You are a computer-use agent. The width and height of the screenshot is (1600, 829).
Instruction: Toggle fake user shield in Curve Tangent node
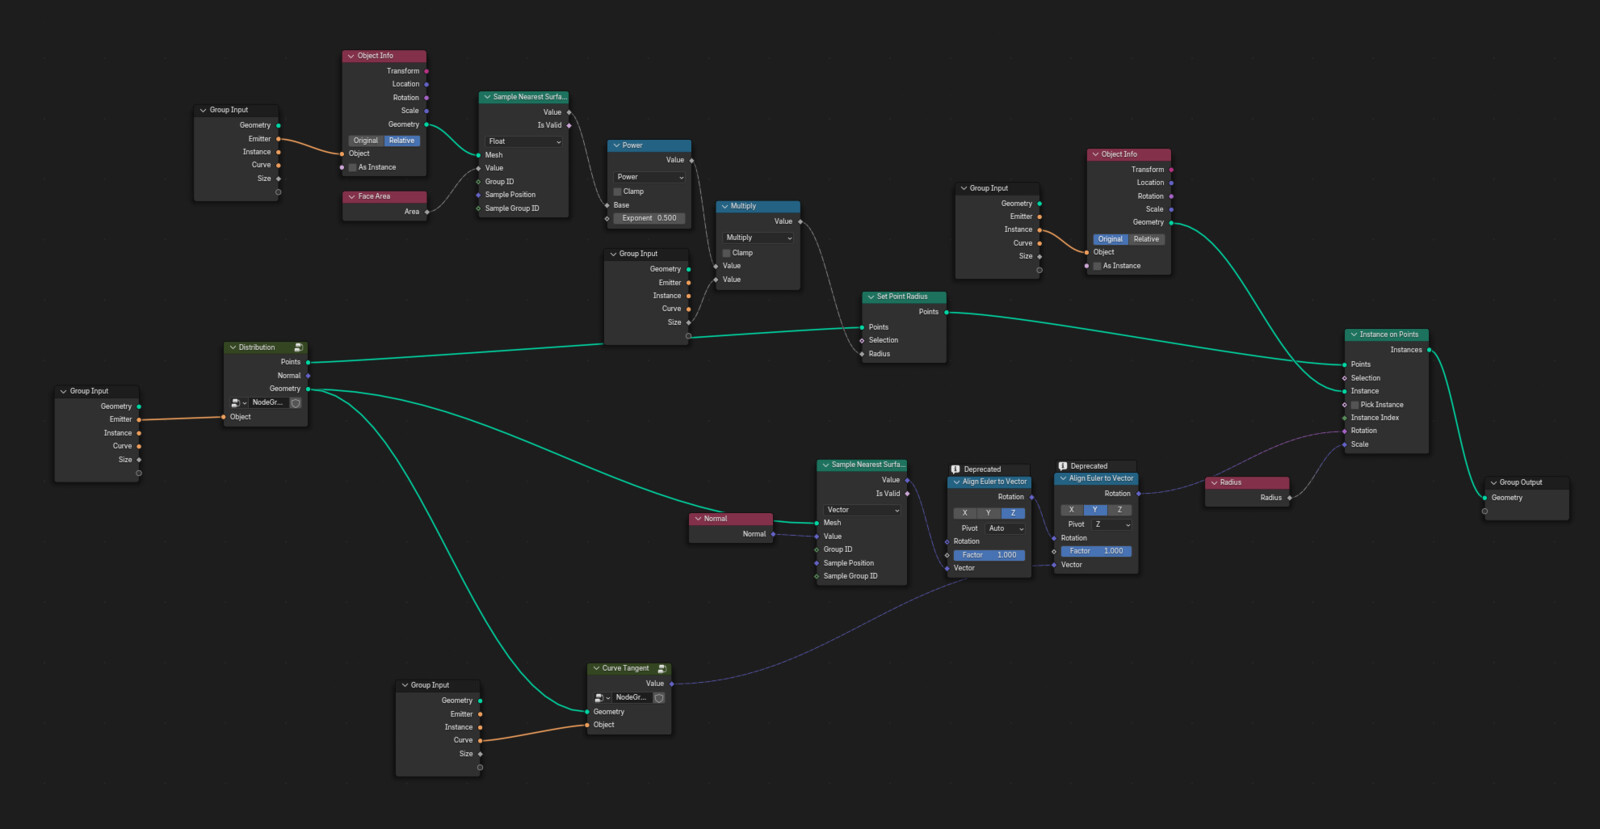[659, 698]
